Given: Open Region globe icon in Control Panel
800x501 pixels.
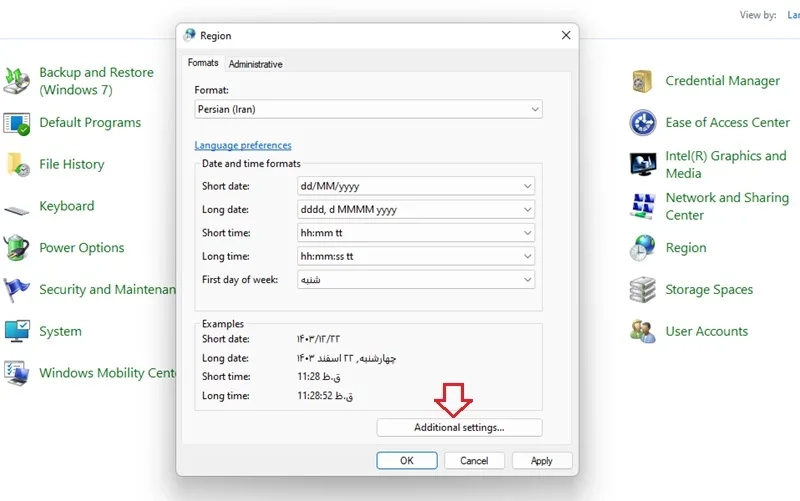Looking at the screenshot, I should 643,248.
